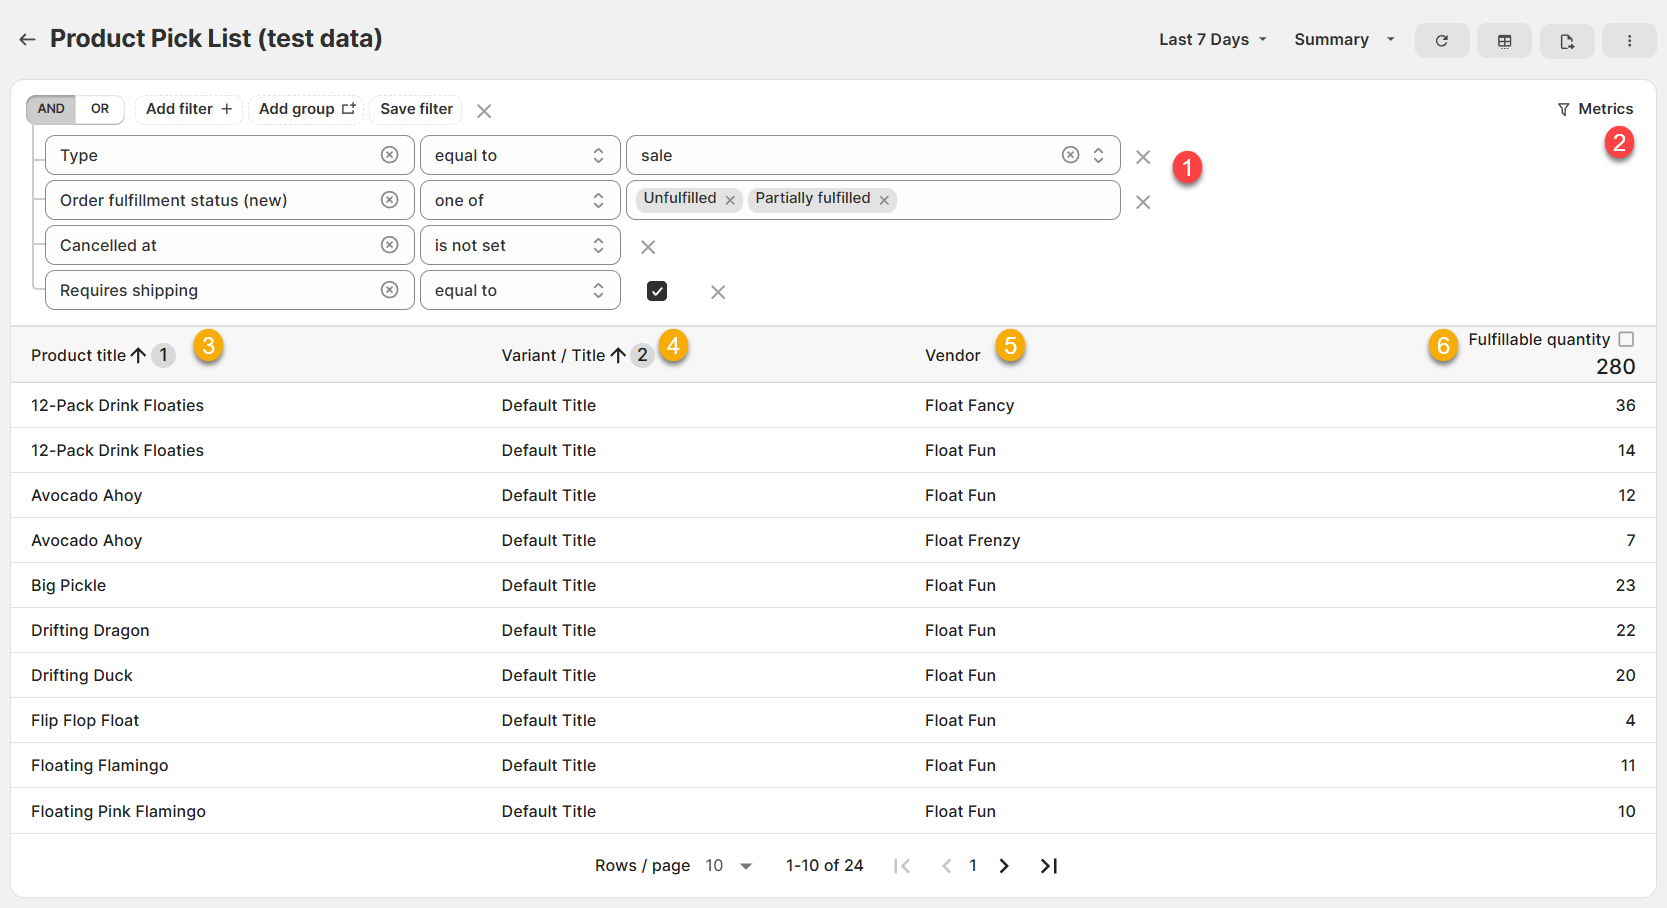The height and width of the screenshot is (908, 1667).
Task: Click the Add filter button
Action: (188, 109)
